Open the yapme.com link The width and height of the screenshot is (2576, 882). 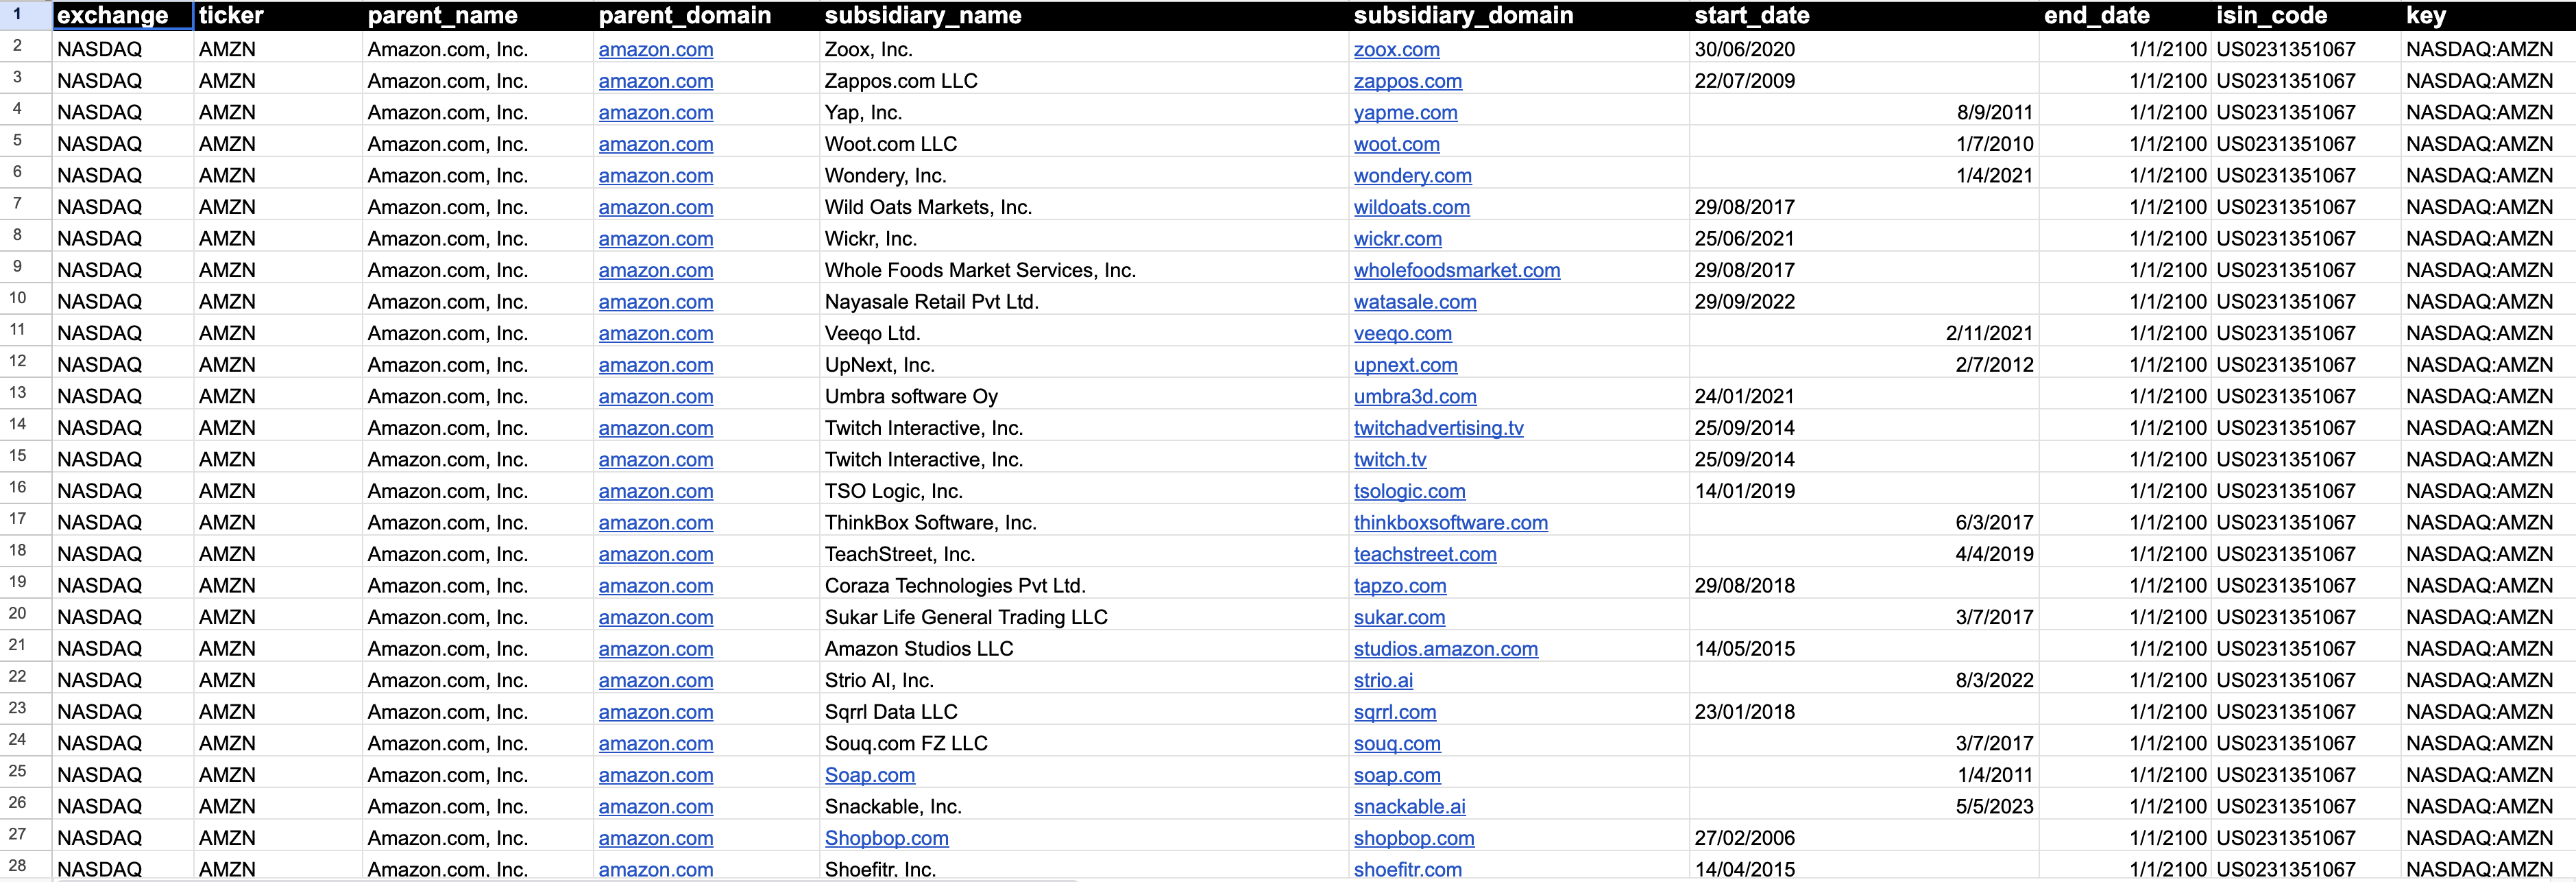1405,112
